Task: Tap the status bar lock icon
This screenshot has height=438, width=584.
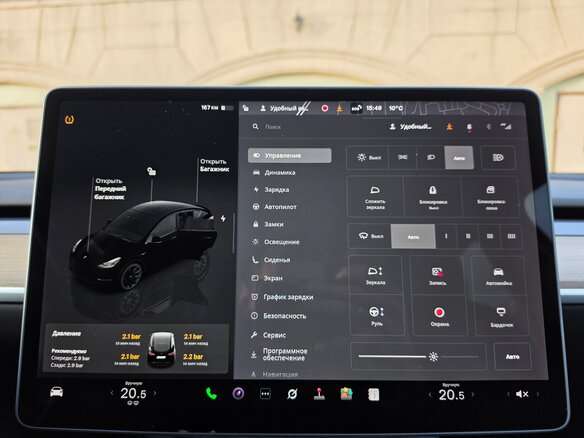Action: 245,108
